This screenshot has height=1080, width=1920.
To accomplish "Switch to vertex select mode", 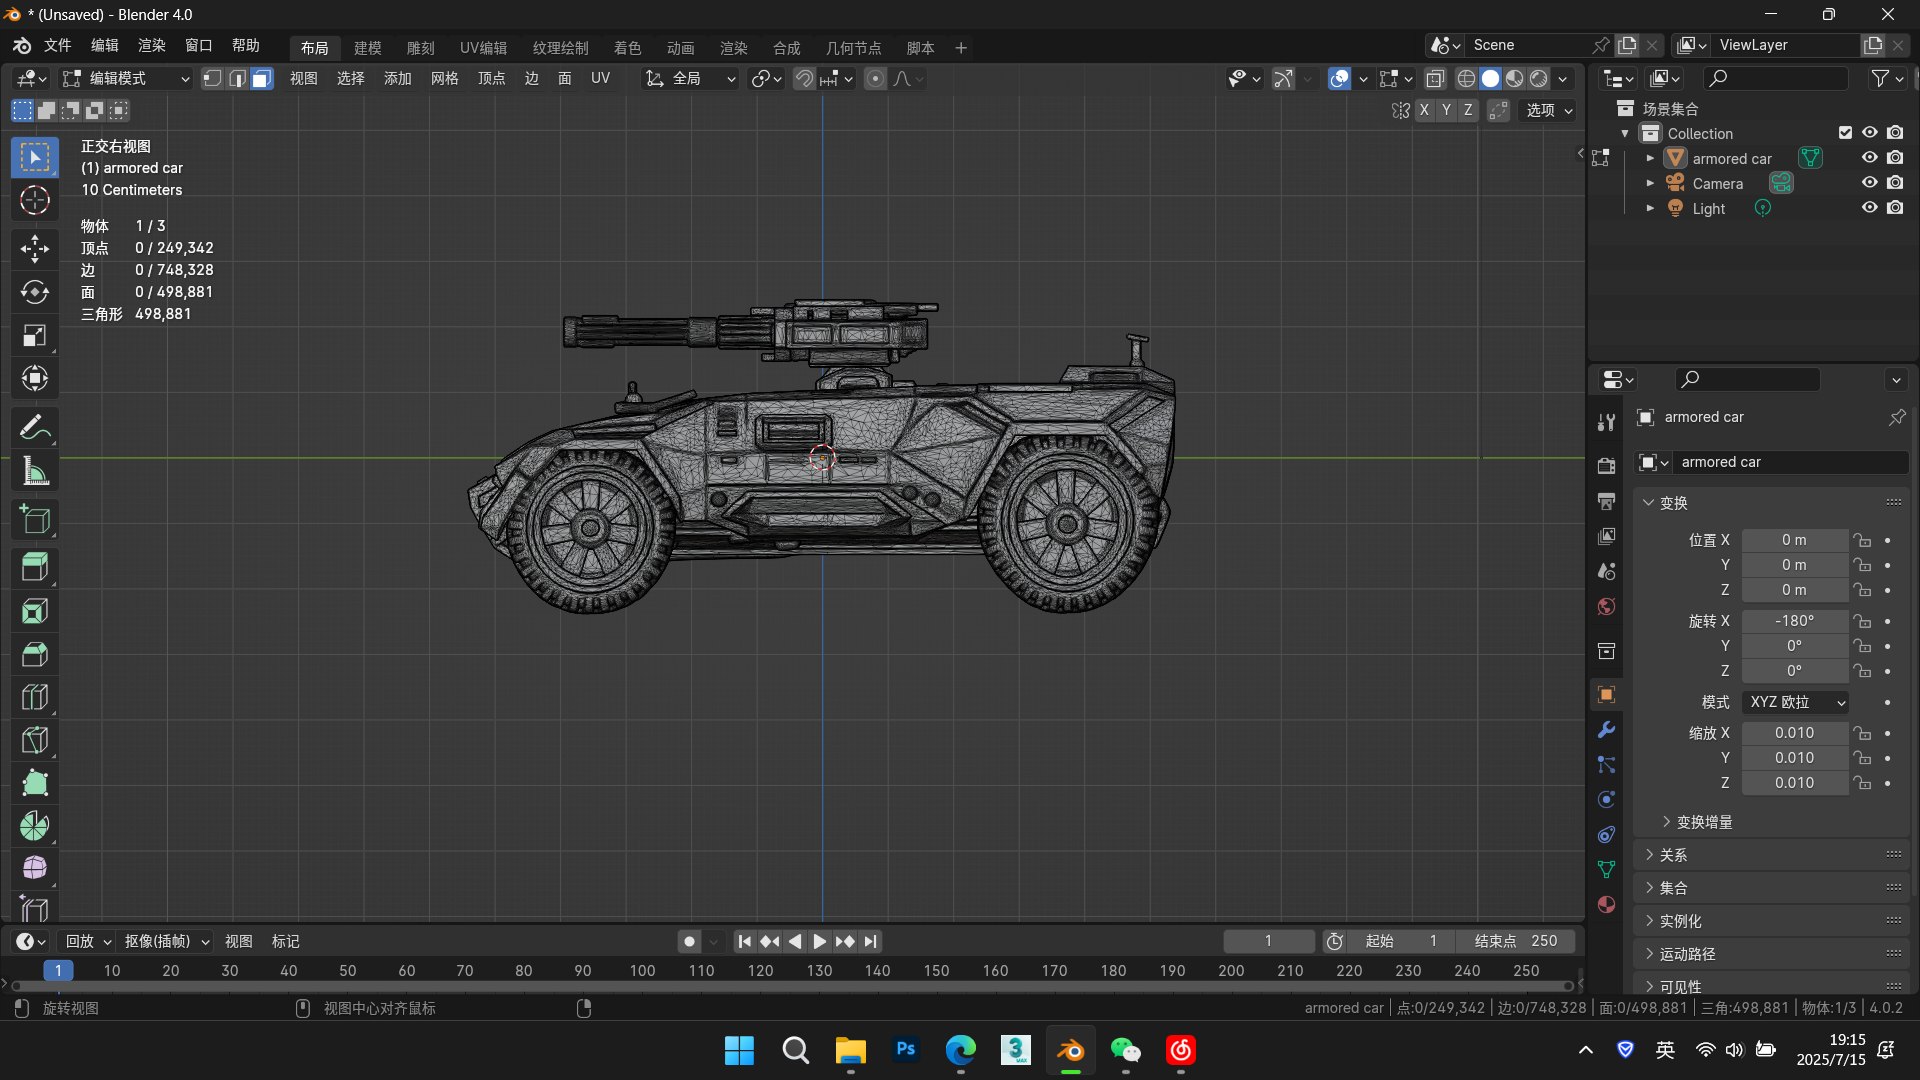I will [212, 78].
